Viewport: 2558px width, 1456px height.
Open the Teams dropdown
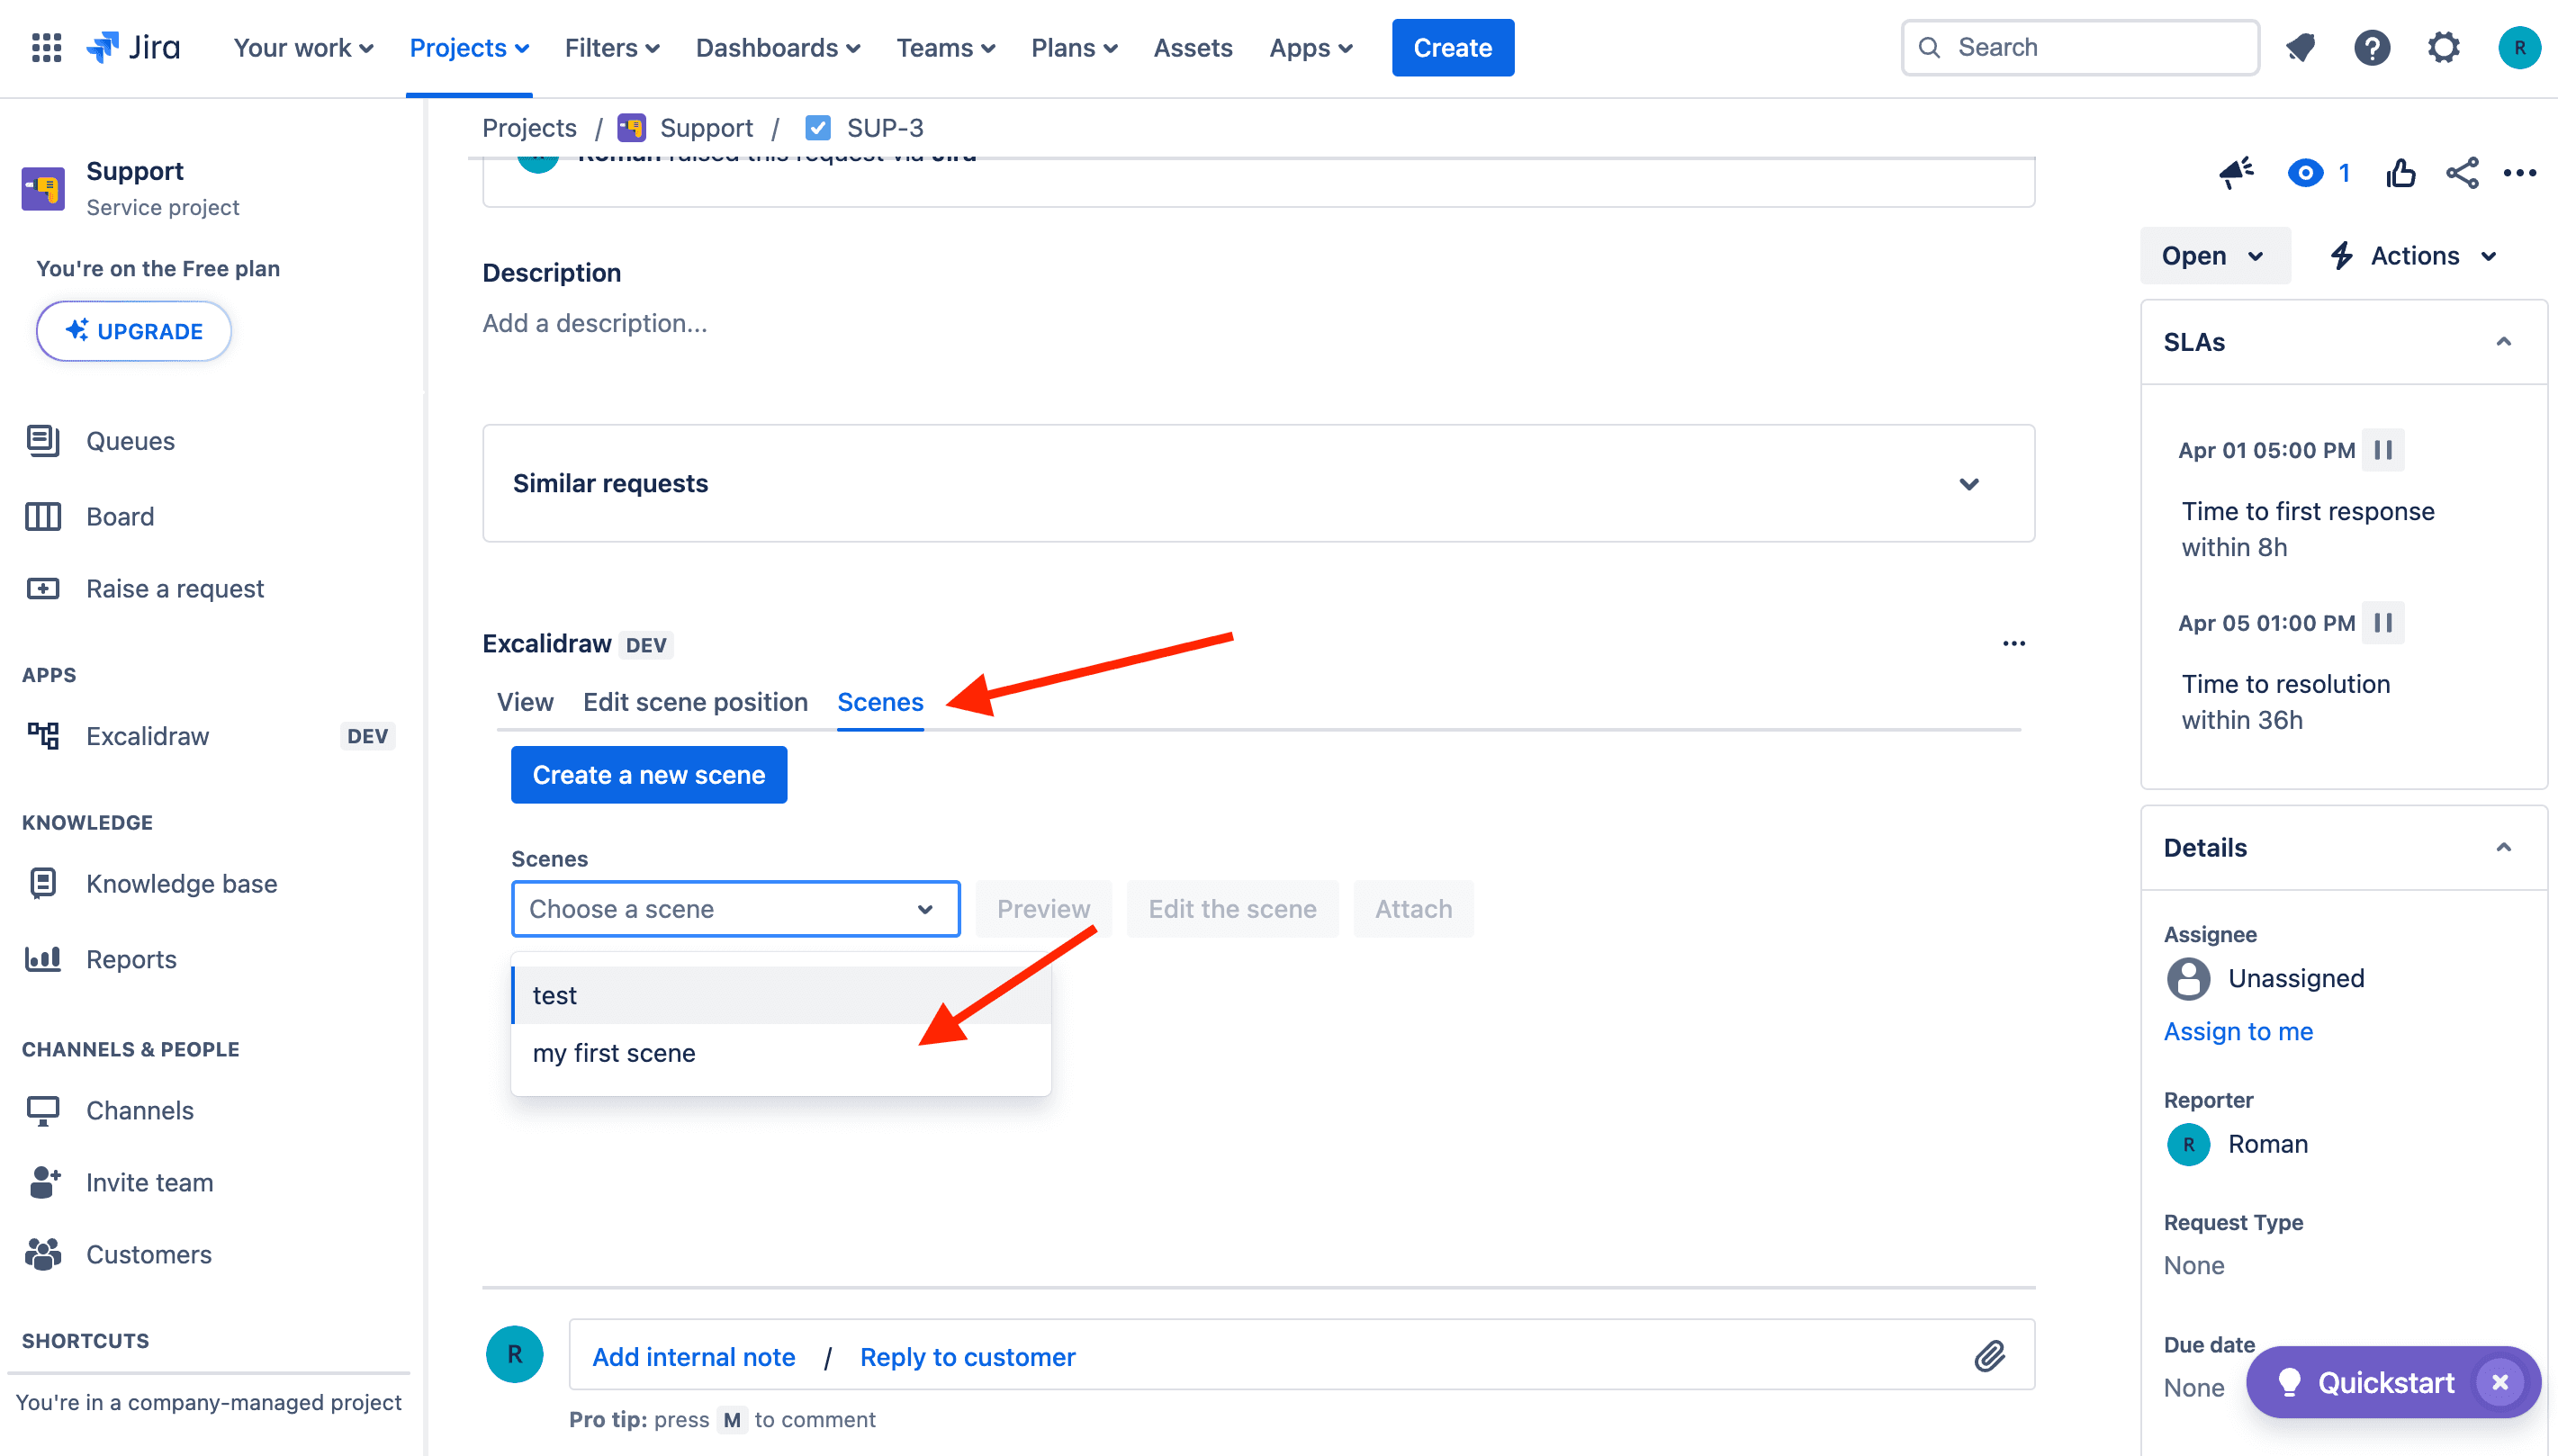coord(945,47)
